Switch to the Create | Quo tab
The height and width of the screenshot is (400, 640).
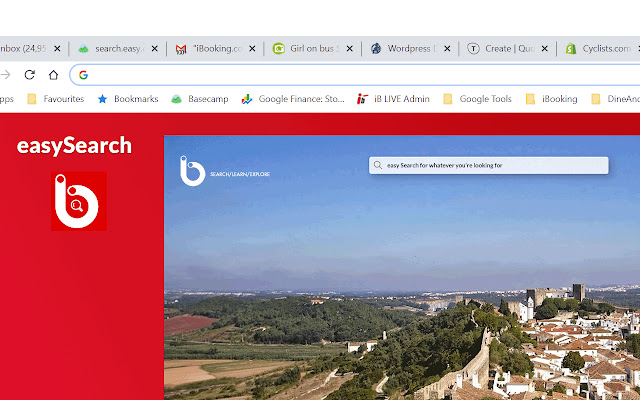tap(508, 49)
